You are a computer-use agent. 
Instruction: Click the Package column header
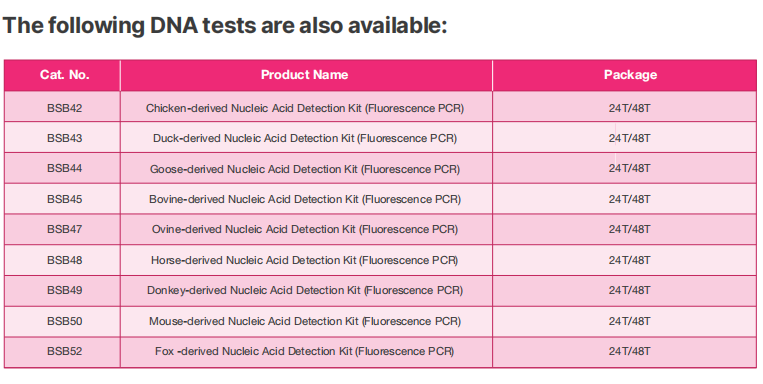(630, 75)
